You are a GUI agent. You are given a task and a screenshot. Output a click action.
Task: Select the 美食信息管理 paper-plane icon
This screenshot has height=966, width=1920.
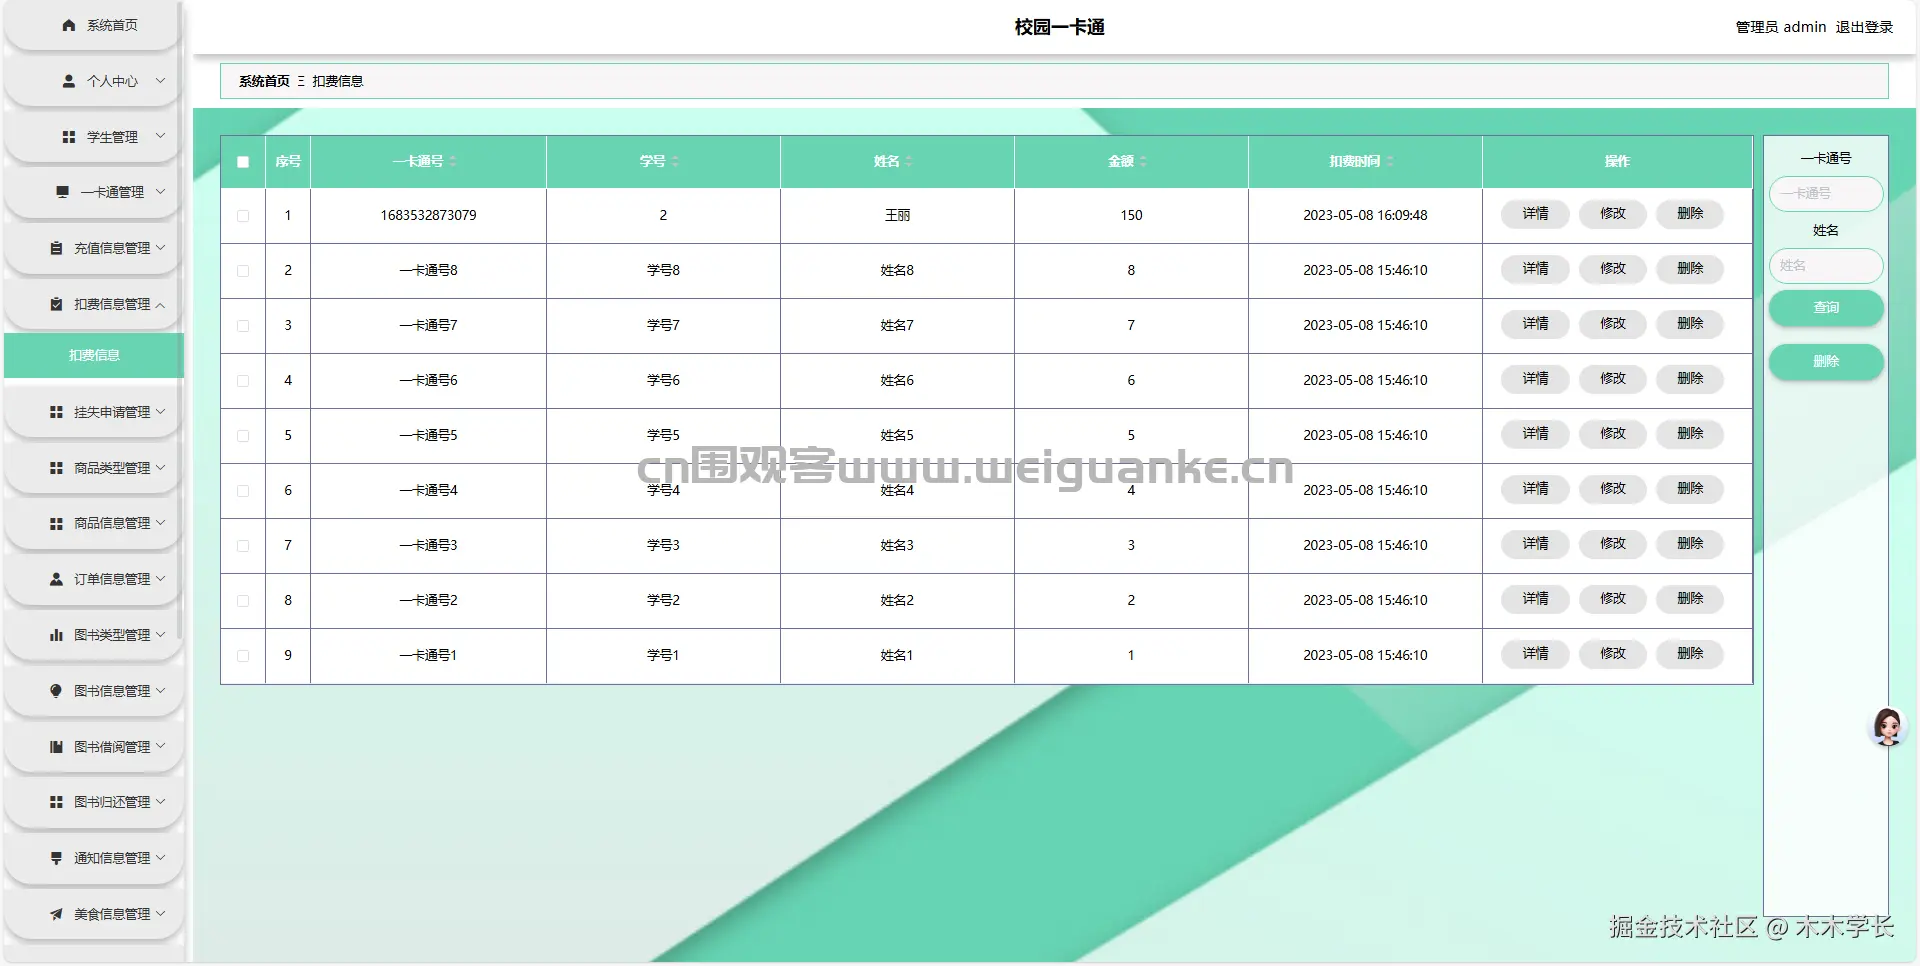[x=57, y=914]
